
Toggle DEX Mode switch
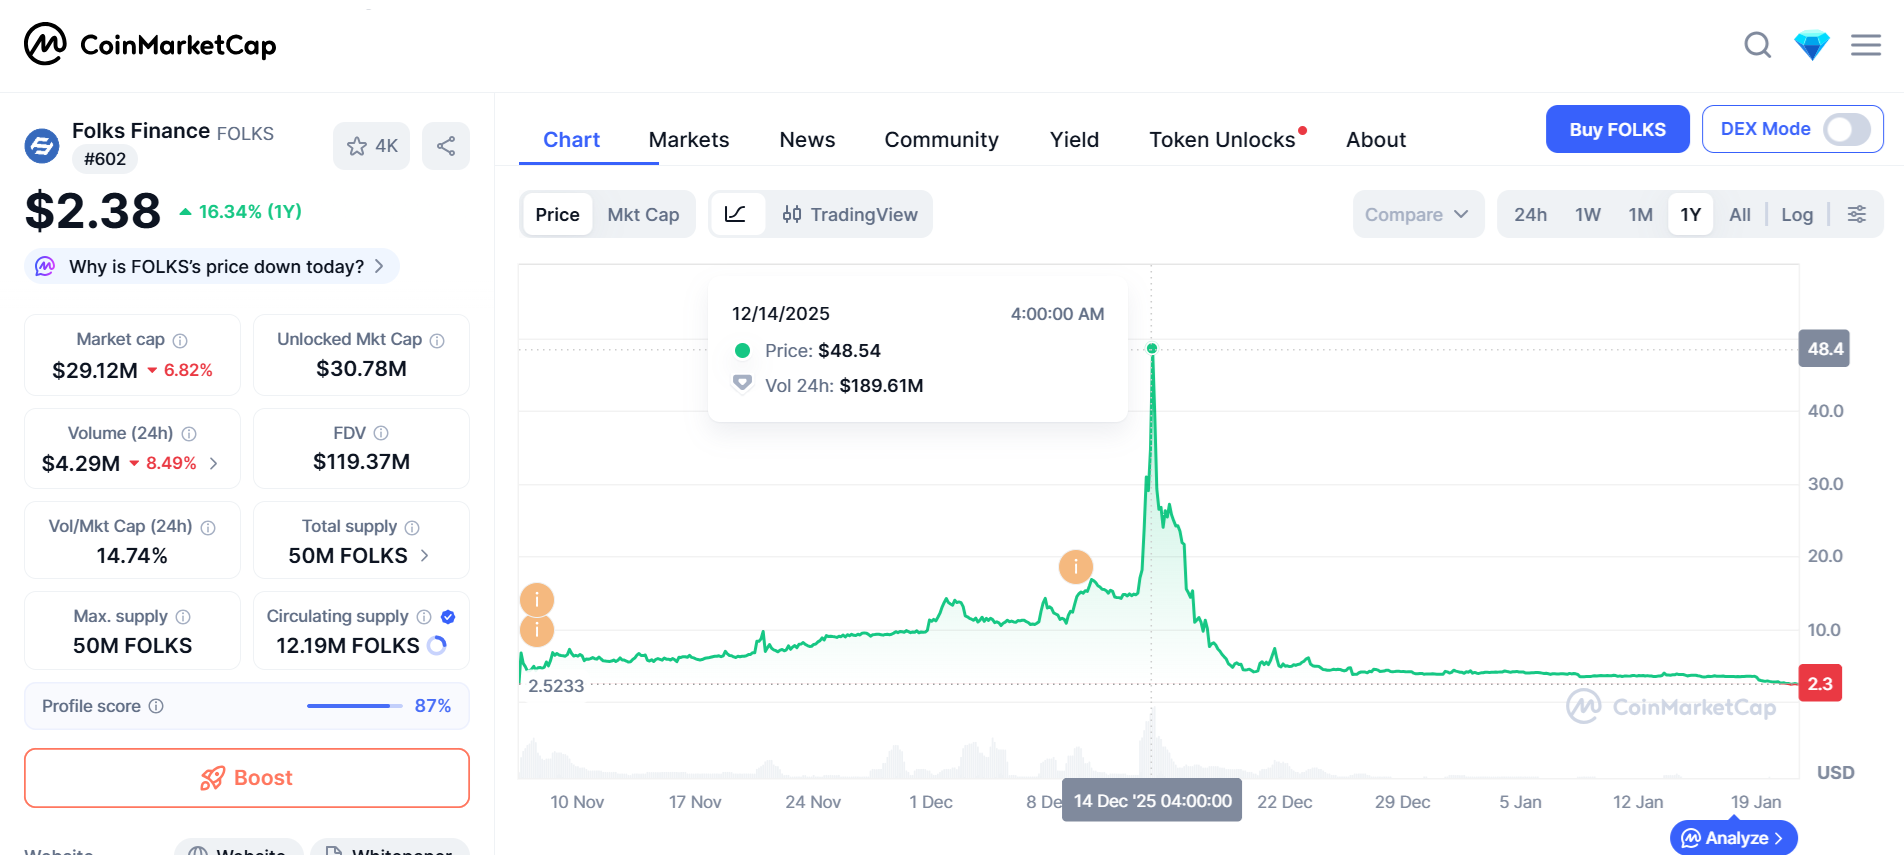click(1846, 129)
